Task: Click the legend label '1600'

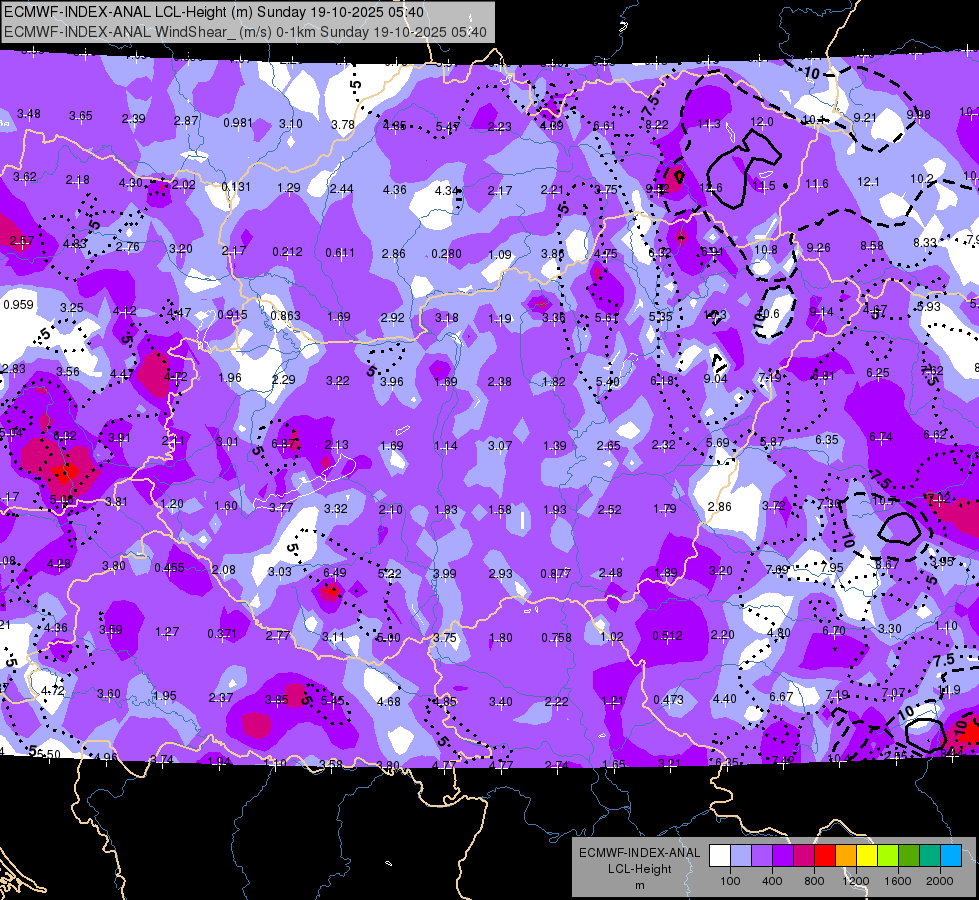Action: point(897,881)
